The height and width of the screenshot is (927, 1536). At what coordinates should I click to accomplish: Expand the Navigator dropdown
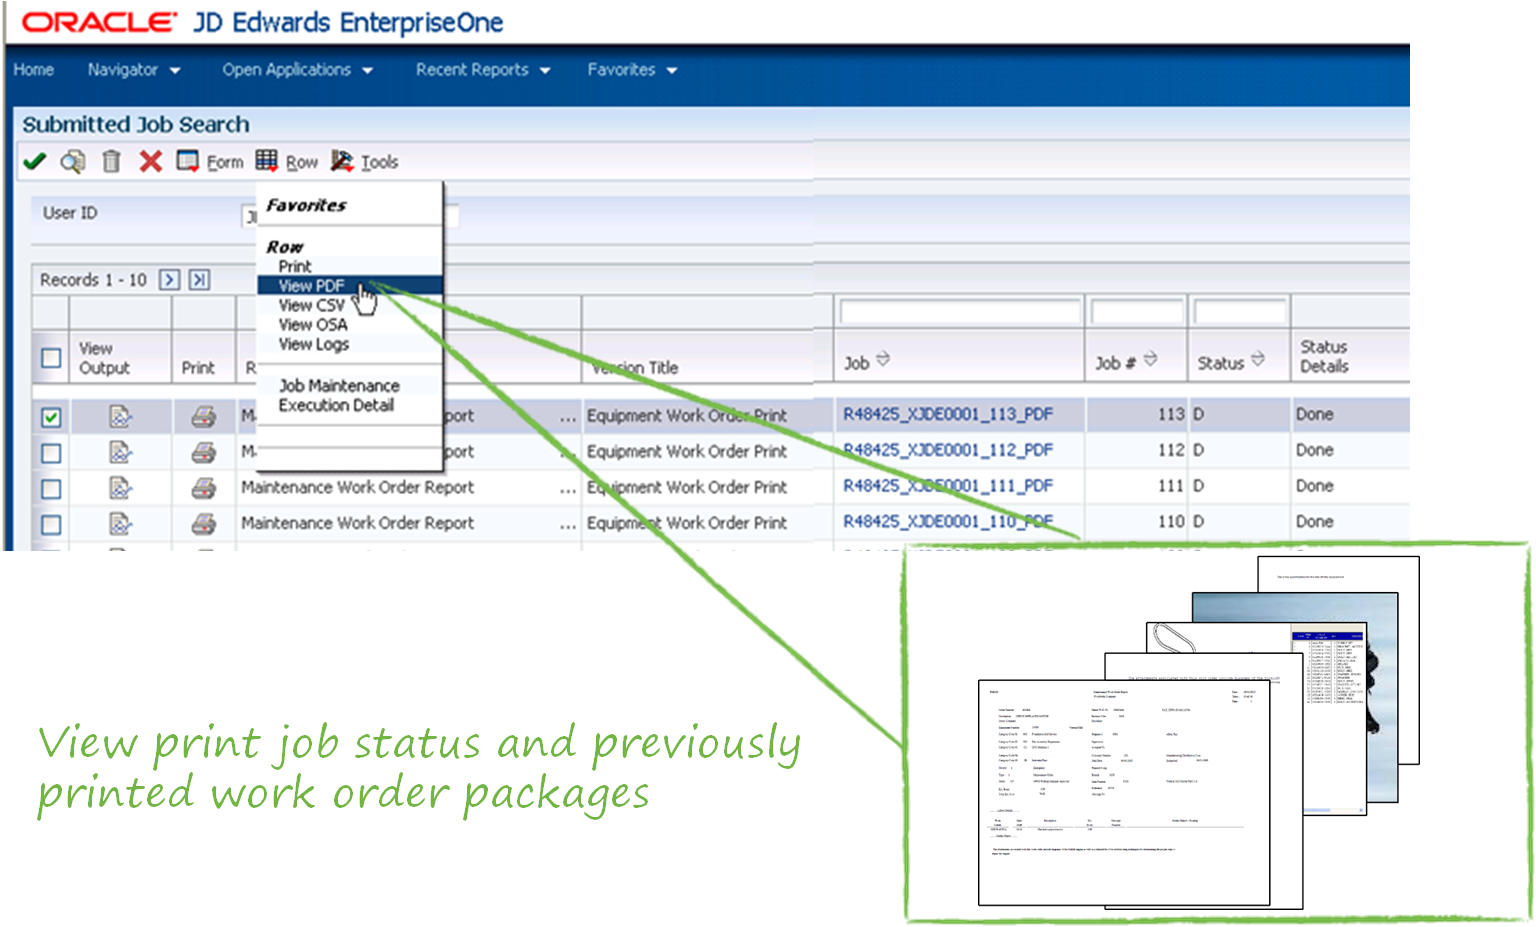[x=134, y=70]
